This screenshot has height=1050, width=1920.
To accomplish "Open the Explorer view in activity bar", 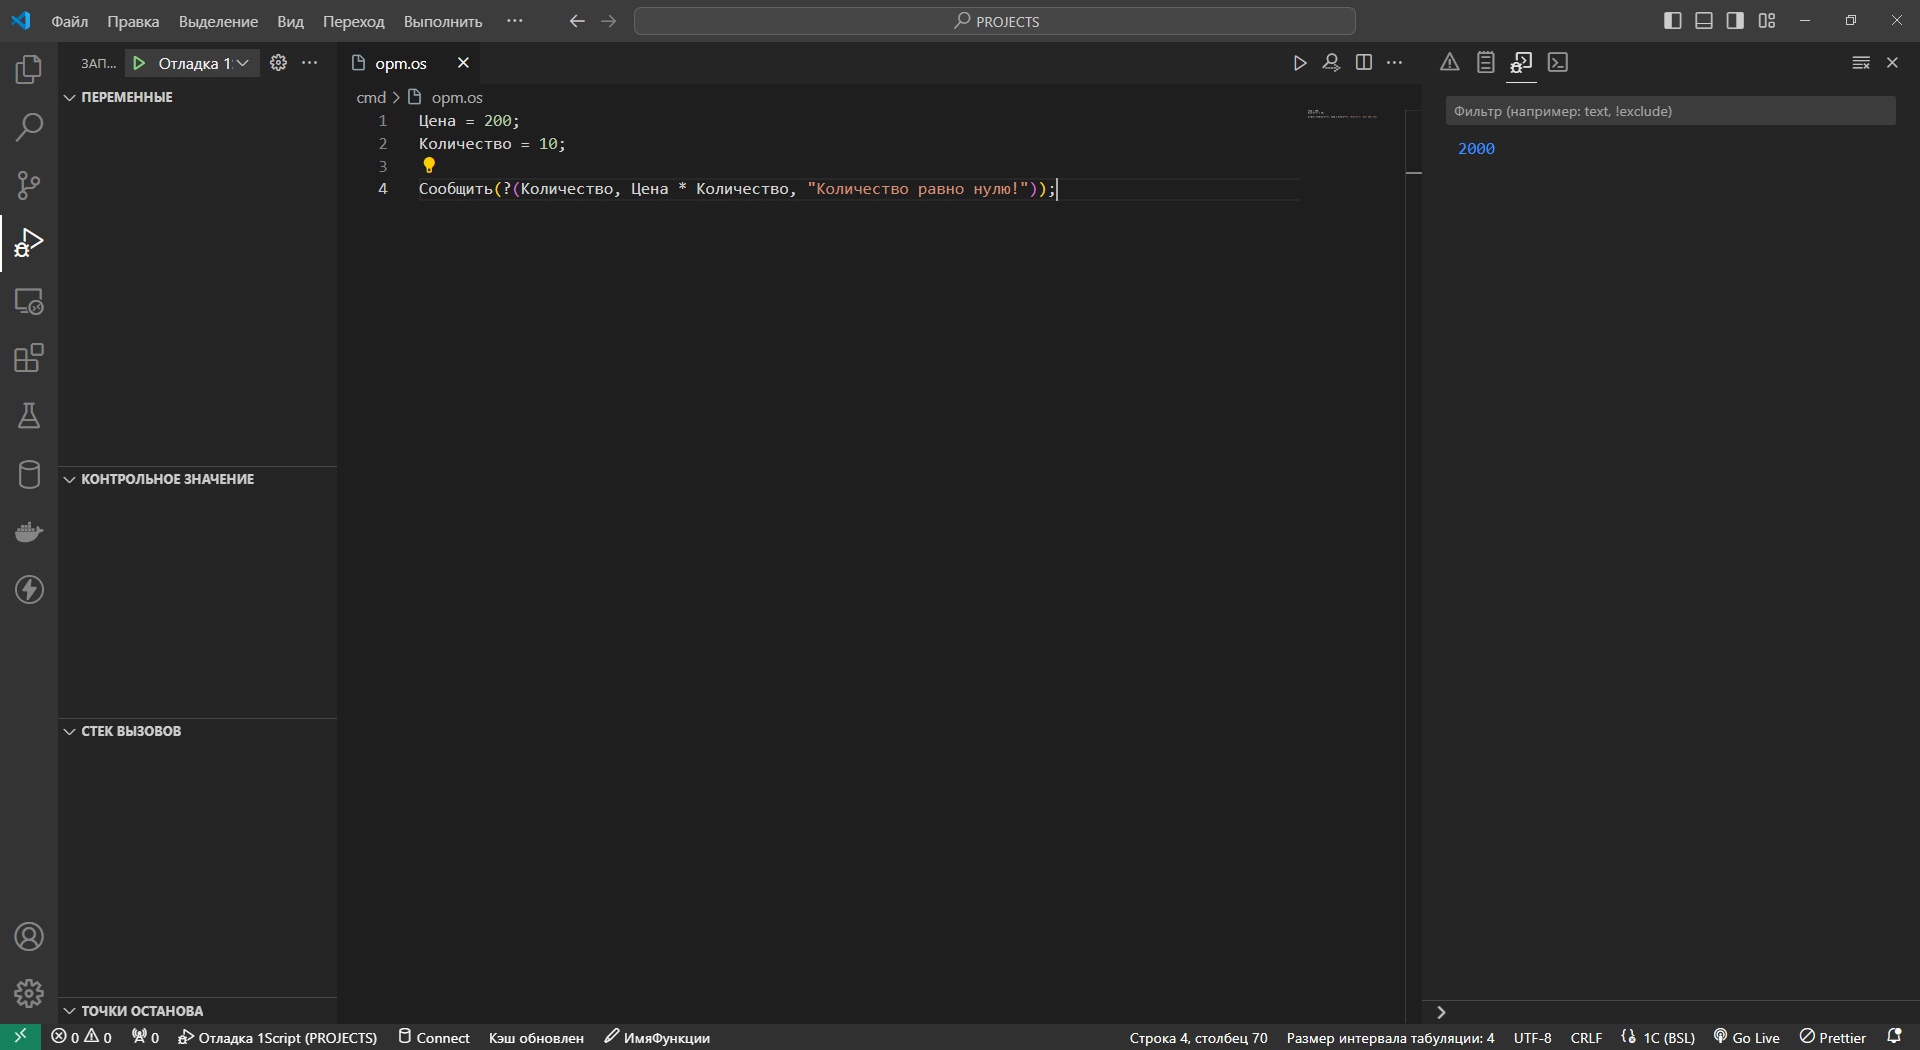I will point(29,70).
